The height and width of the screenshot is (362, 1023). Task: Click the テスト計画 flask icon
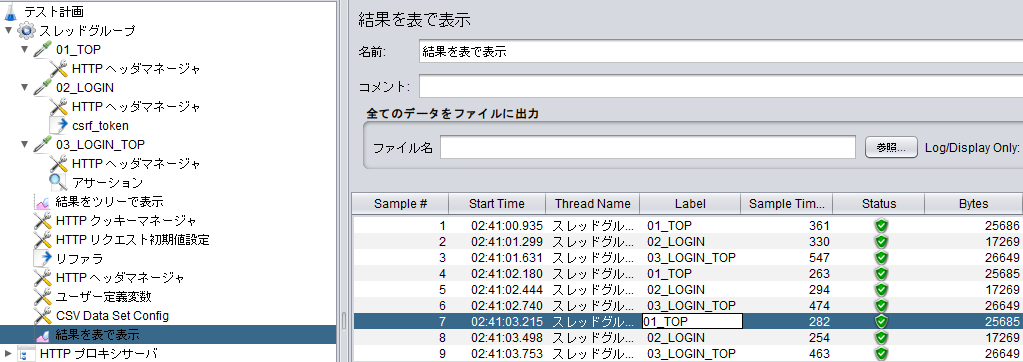click(11, 11)
